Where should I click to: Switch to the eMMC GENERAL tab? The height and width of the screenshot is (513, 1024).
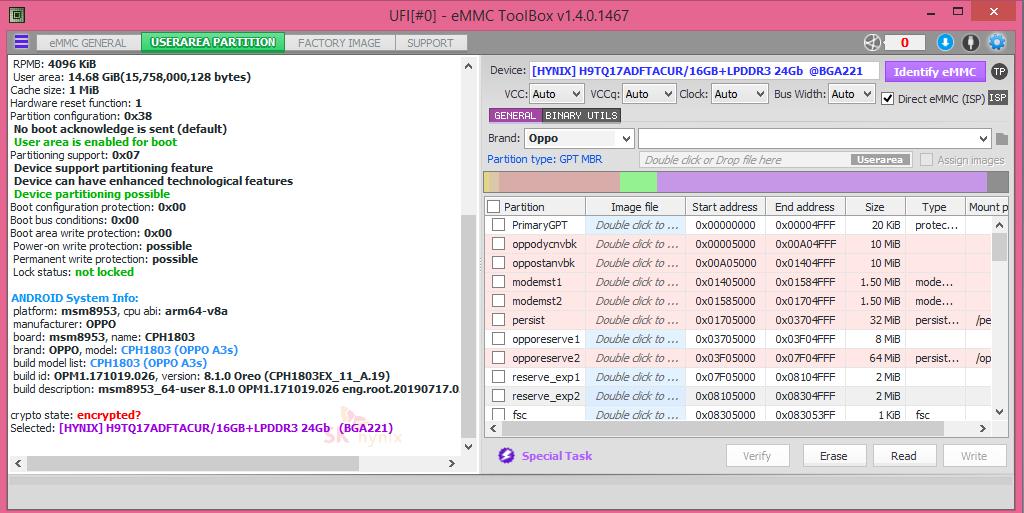(88, 42)
